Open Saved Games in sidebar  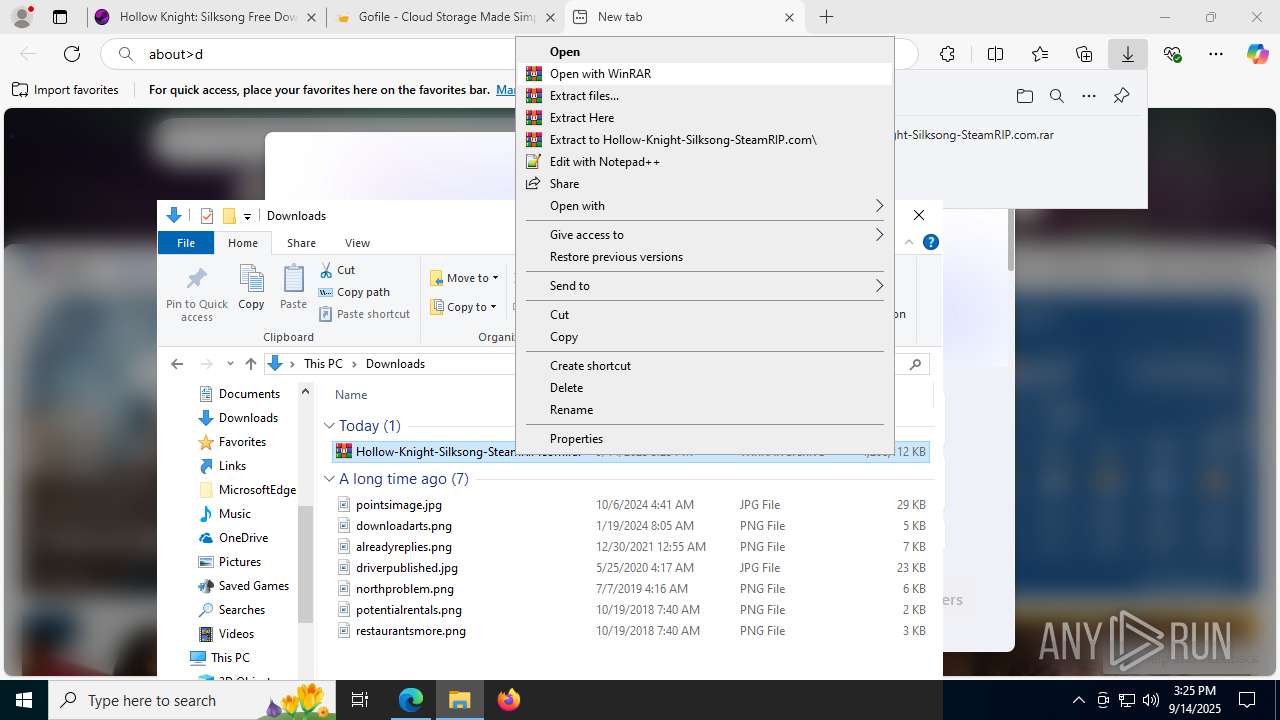pyautogui.click(x=253, y=586)
